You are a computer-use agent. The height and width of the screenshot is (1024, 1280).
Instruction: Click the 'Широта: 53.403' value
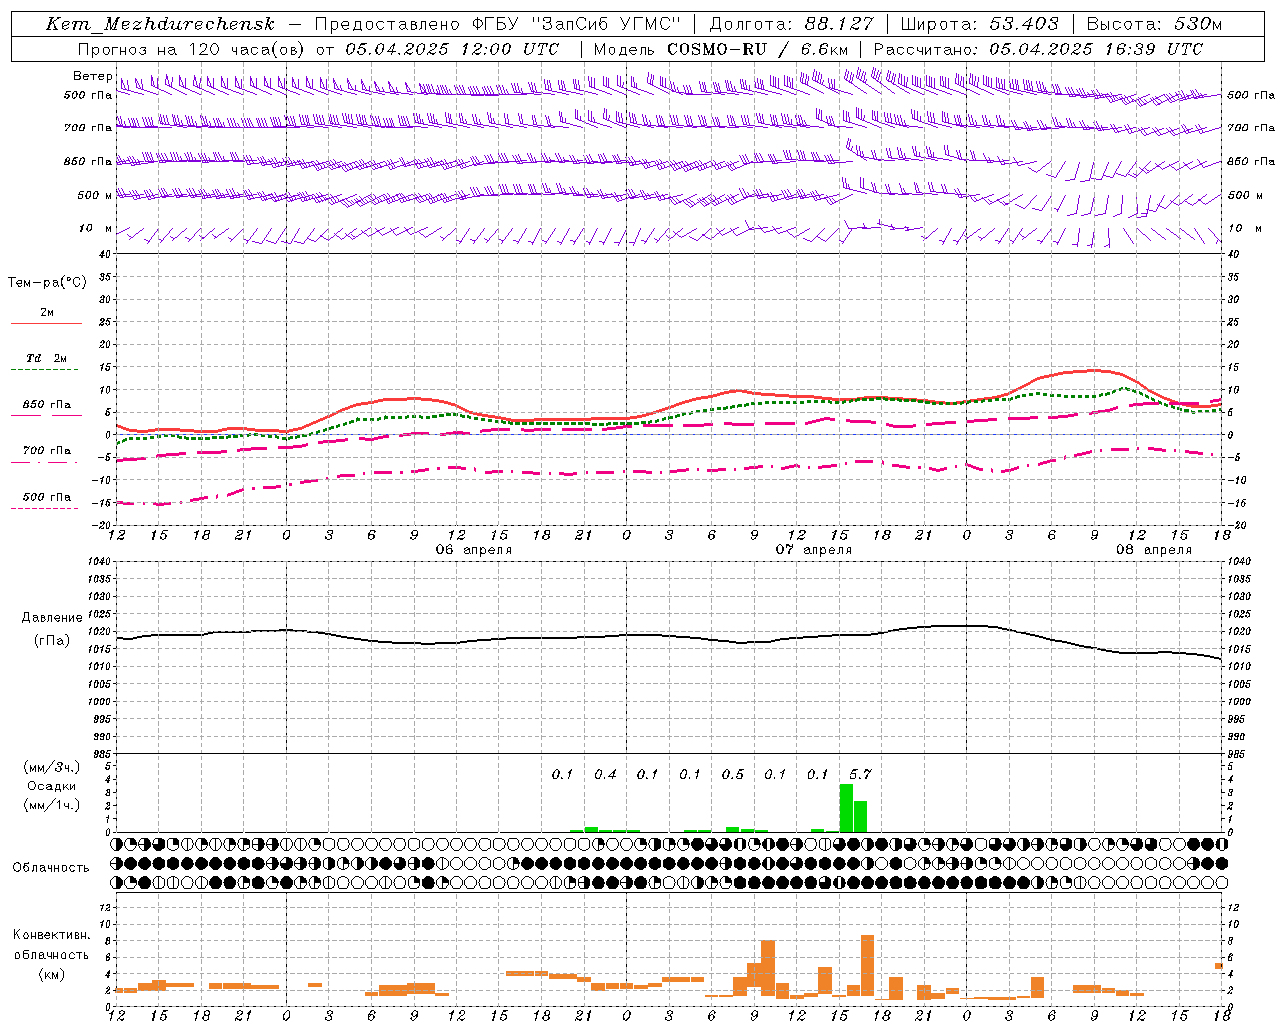[979, 24]
